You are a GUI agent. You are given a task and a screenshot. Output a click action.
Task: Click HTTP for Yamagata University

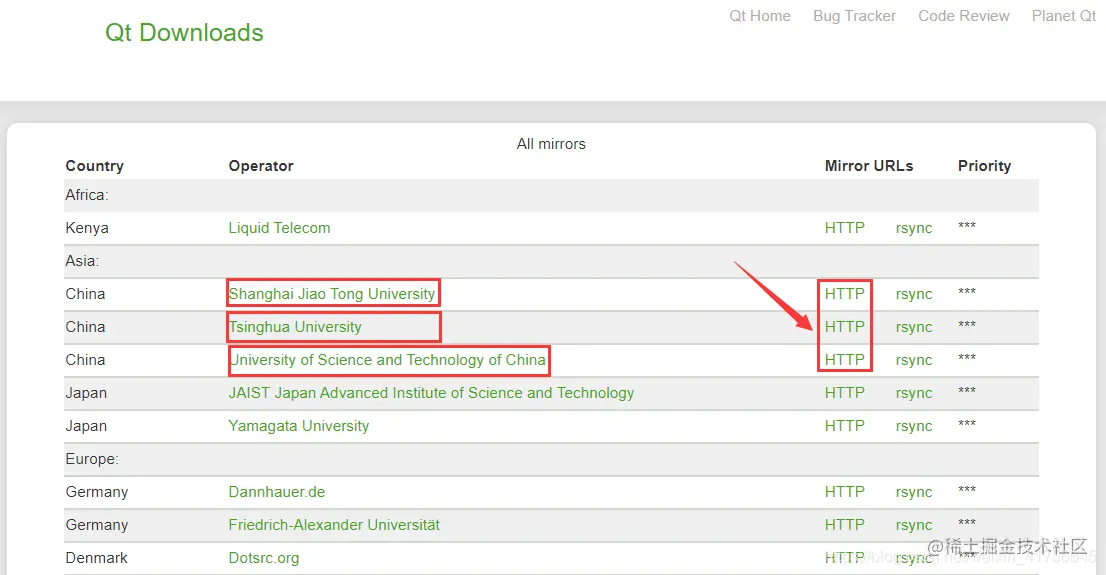pyautogui.click(x=844, y=426)
